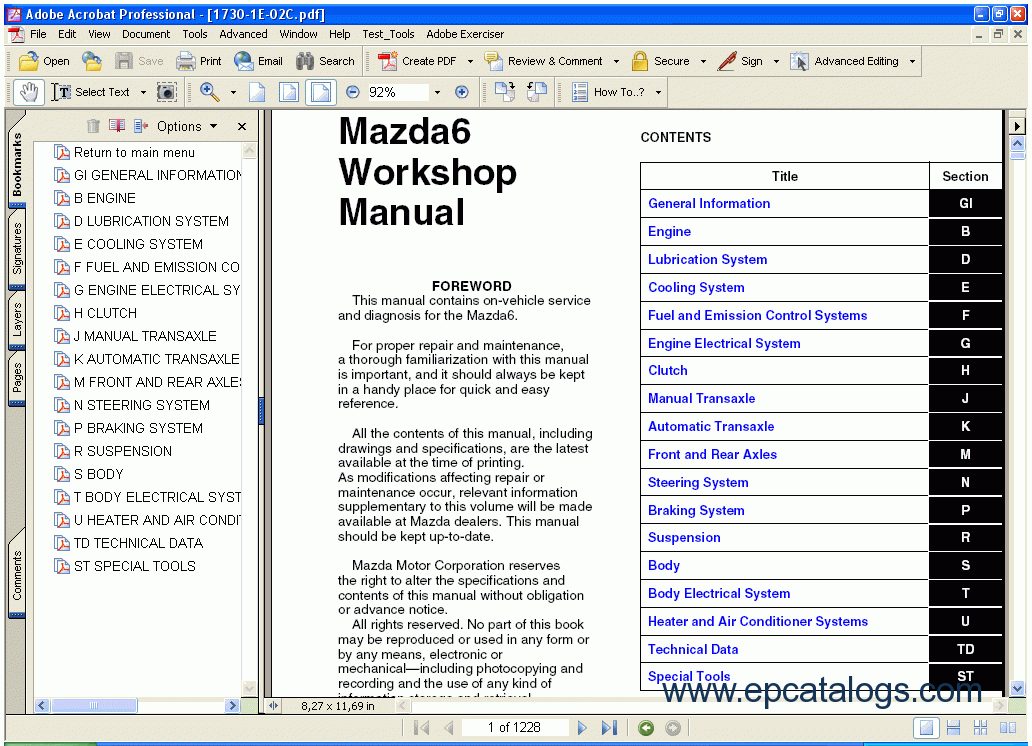
Task: Click the zoom out minus button
Action: coord(353,92)
